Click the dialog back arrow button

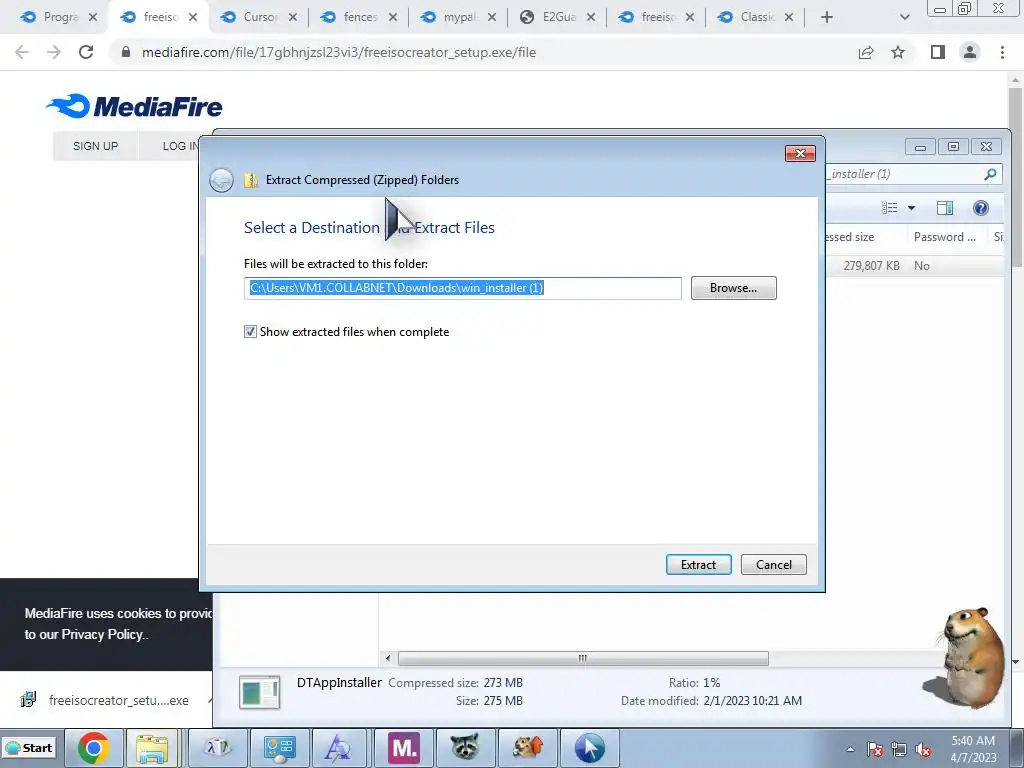[221, 180]
